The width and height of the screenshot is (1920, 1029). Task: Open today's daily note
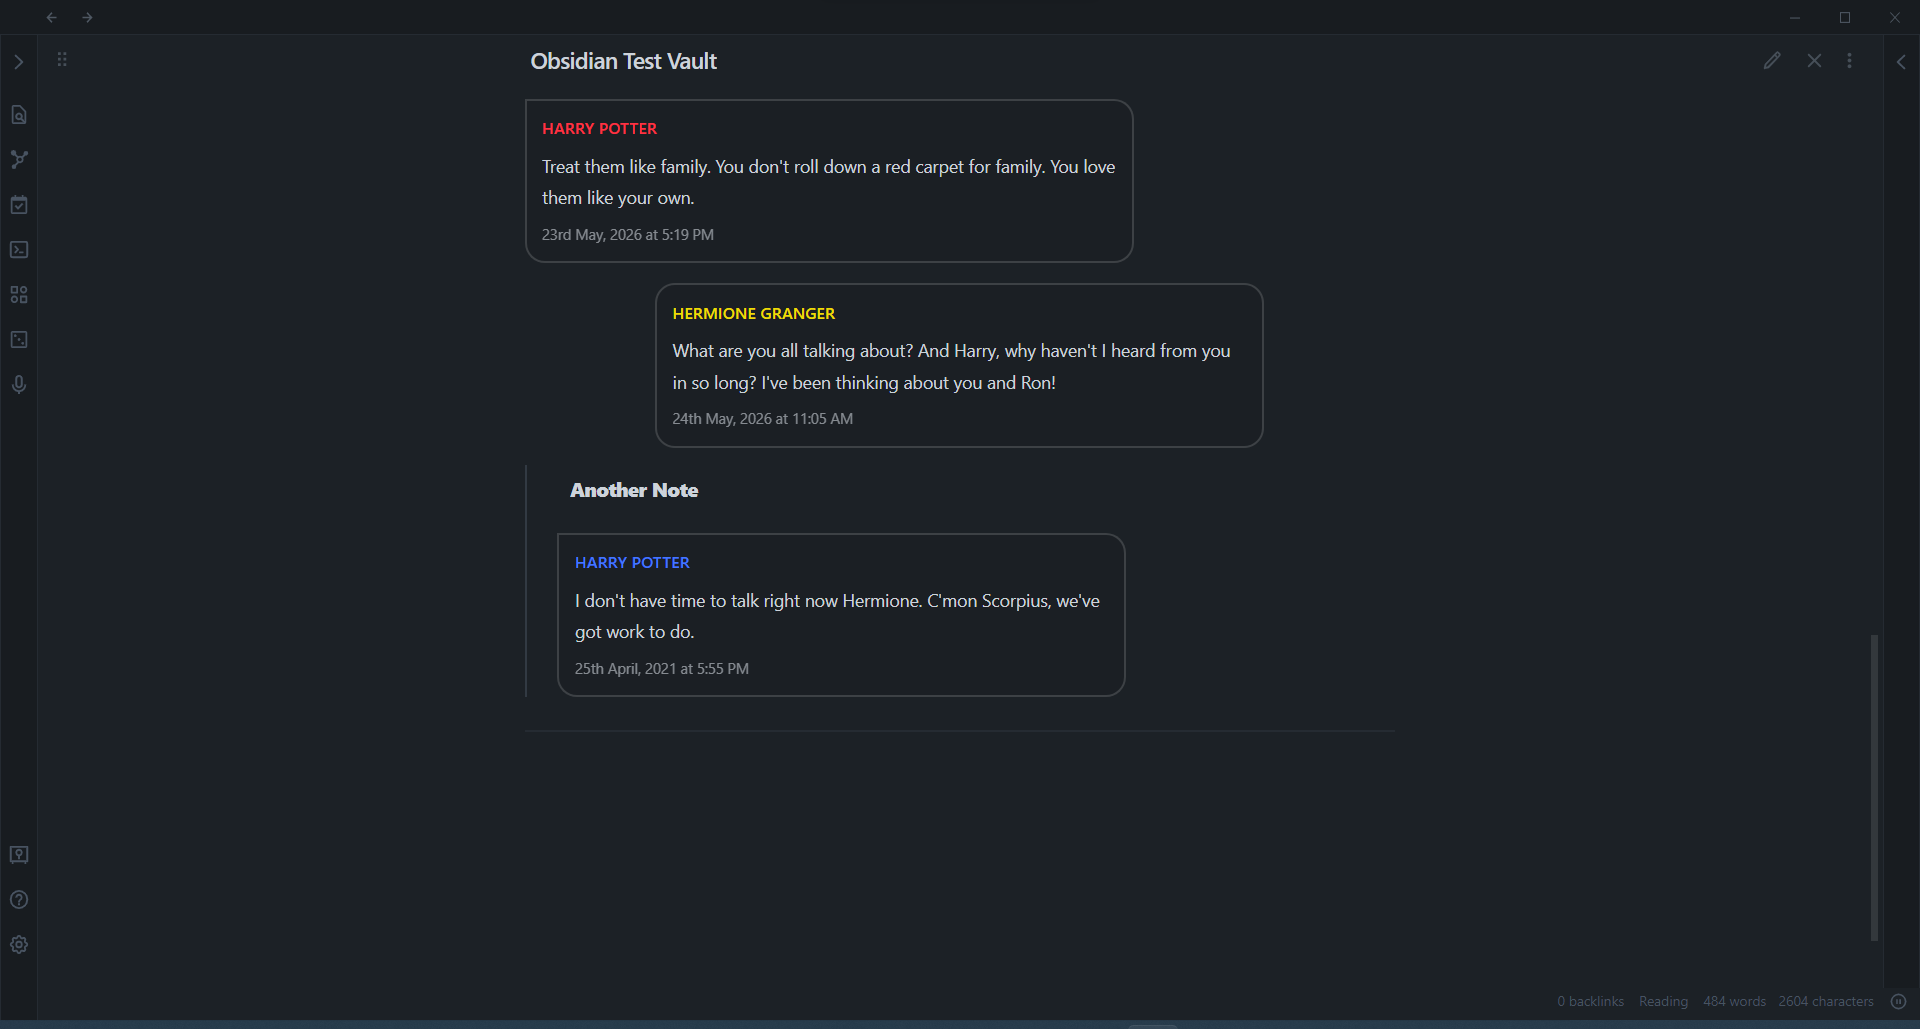click(19, 204)
